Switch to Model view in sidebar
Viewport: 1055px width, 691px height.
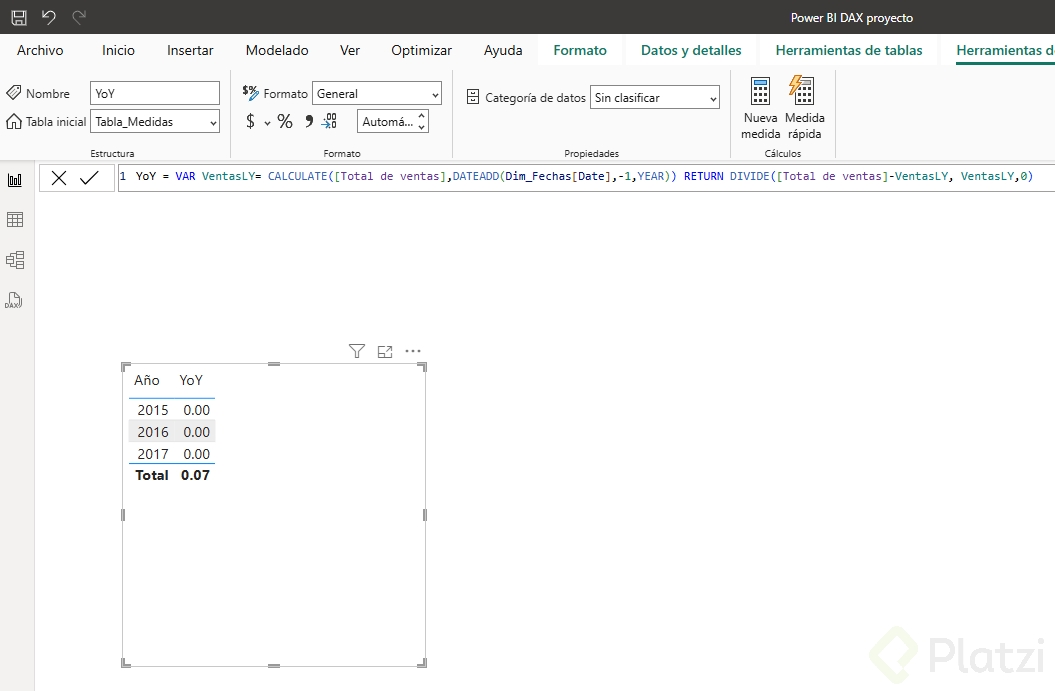pos(15,260)
